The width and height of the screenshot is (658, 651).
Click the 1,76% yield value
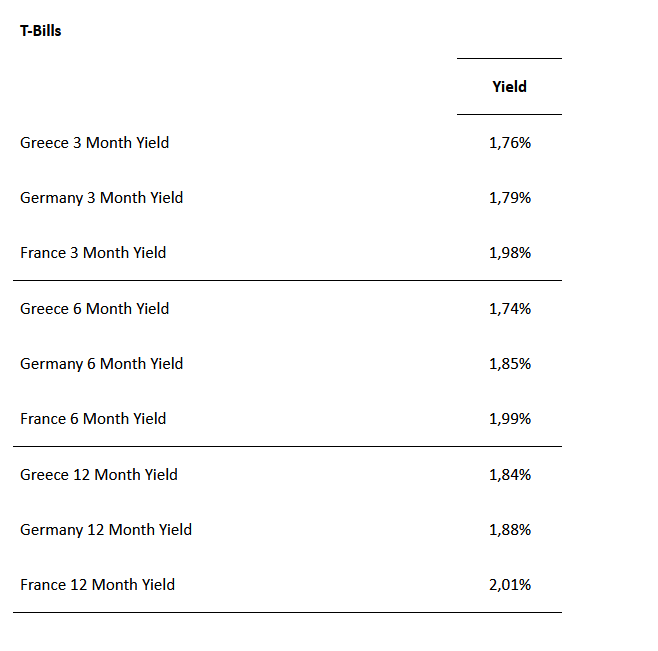[x=509, y=143]
